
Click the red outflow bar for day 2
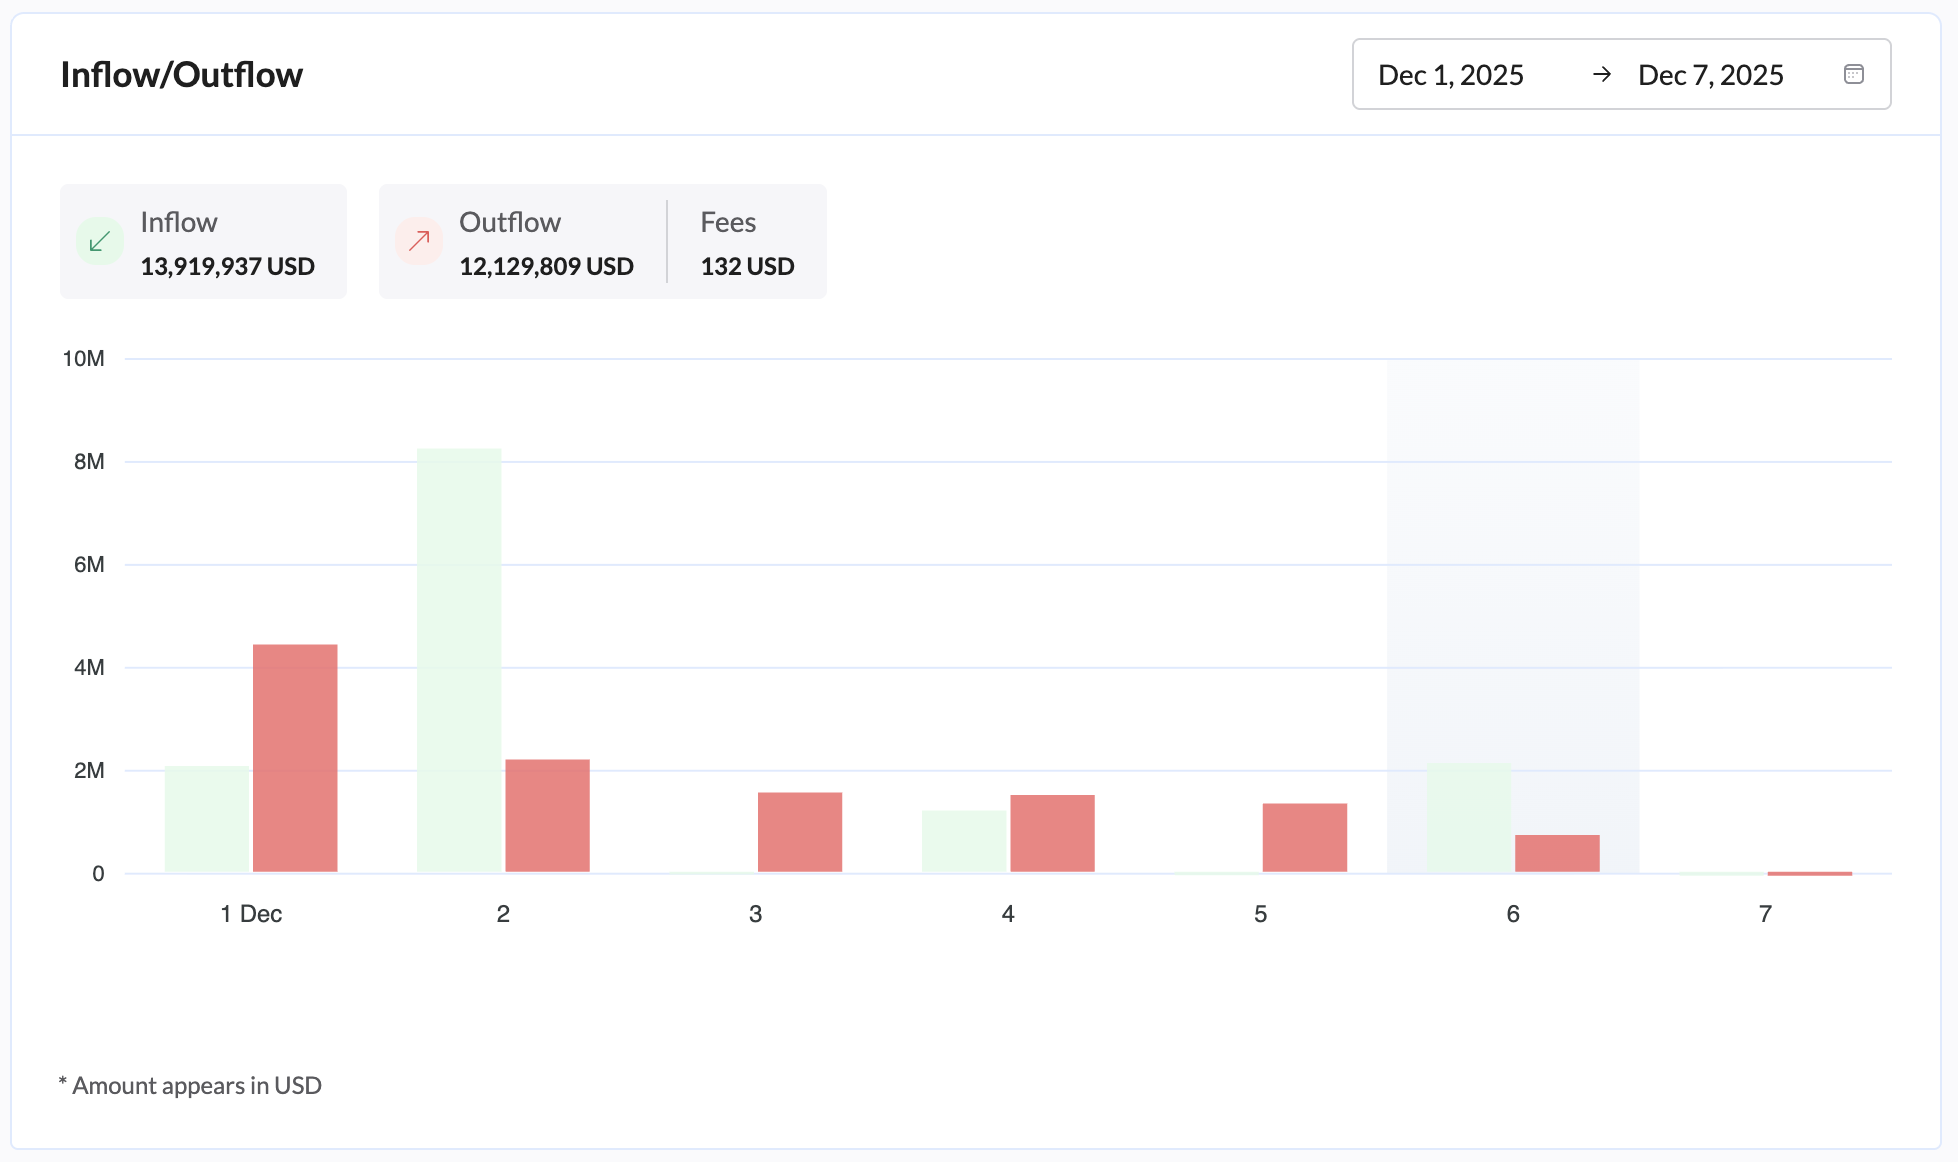pyautogui.click(x=547, y=815)
